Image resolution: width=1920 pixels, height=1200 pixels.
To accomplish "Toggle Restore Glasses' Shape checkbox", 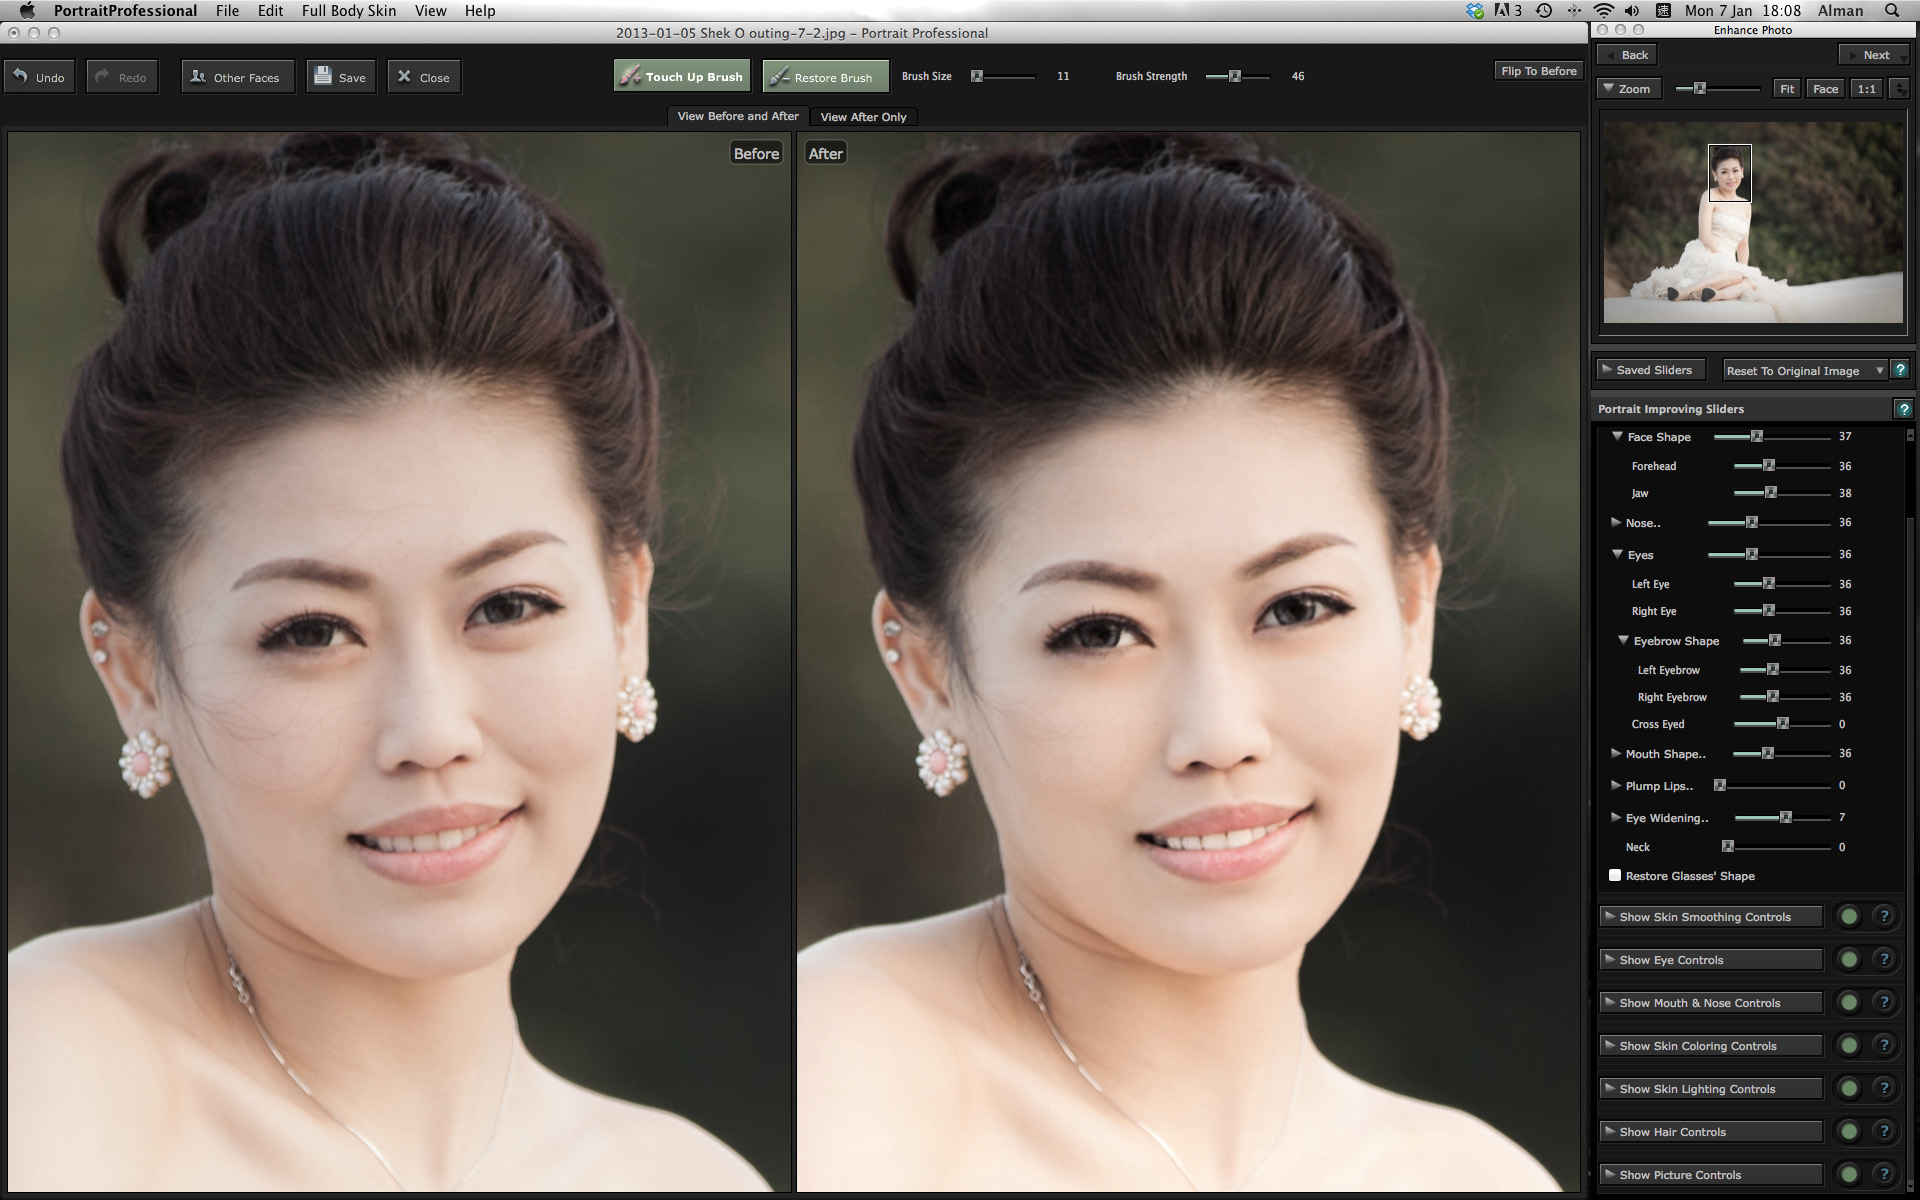I will 1614,875.
